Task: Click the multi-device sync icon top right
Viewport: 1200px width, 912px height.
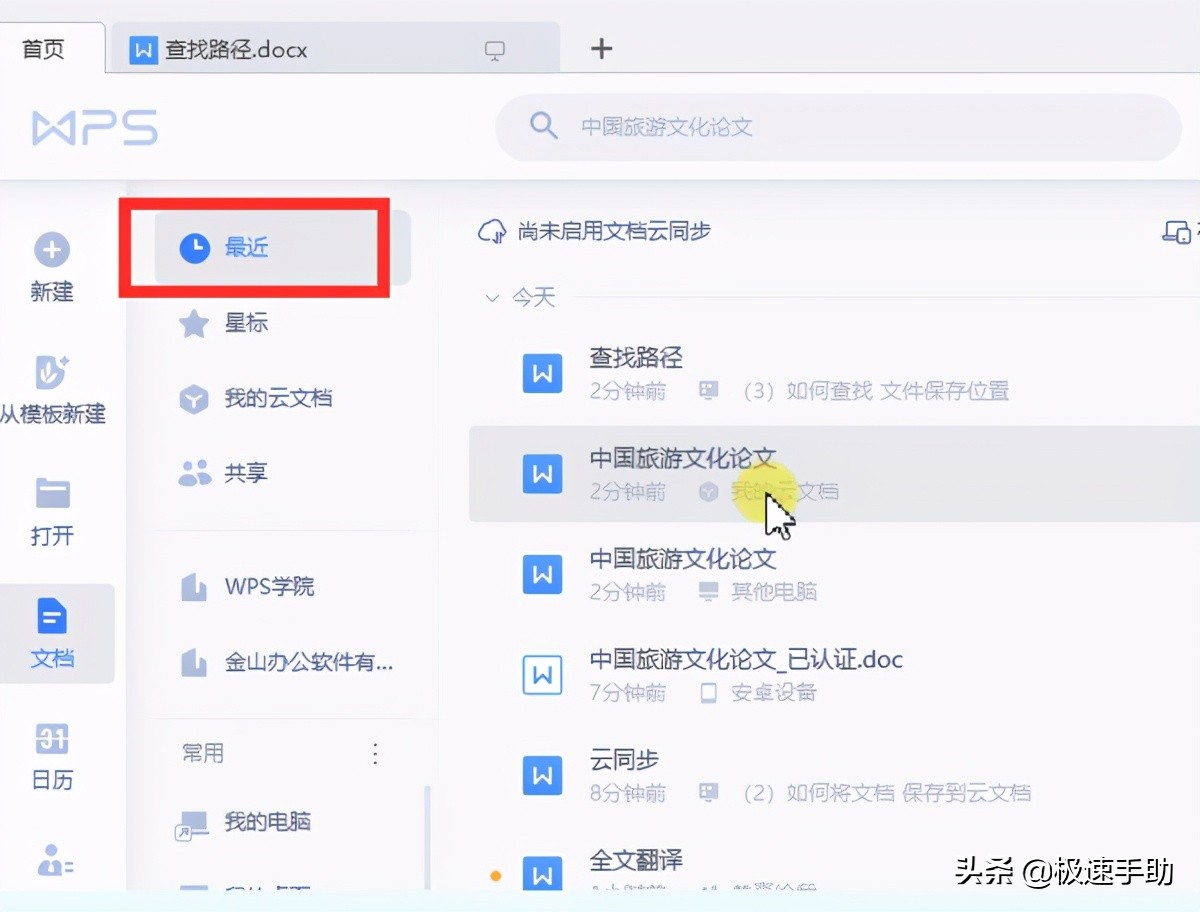Action: 1176,231
